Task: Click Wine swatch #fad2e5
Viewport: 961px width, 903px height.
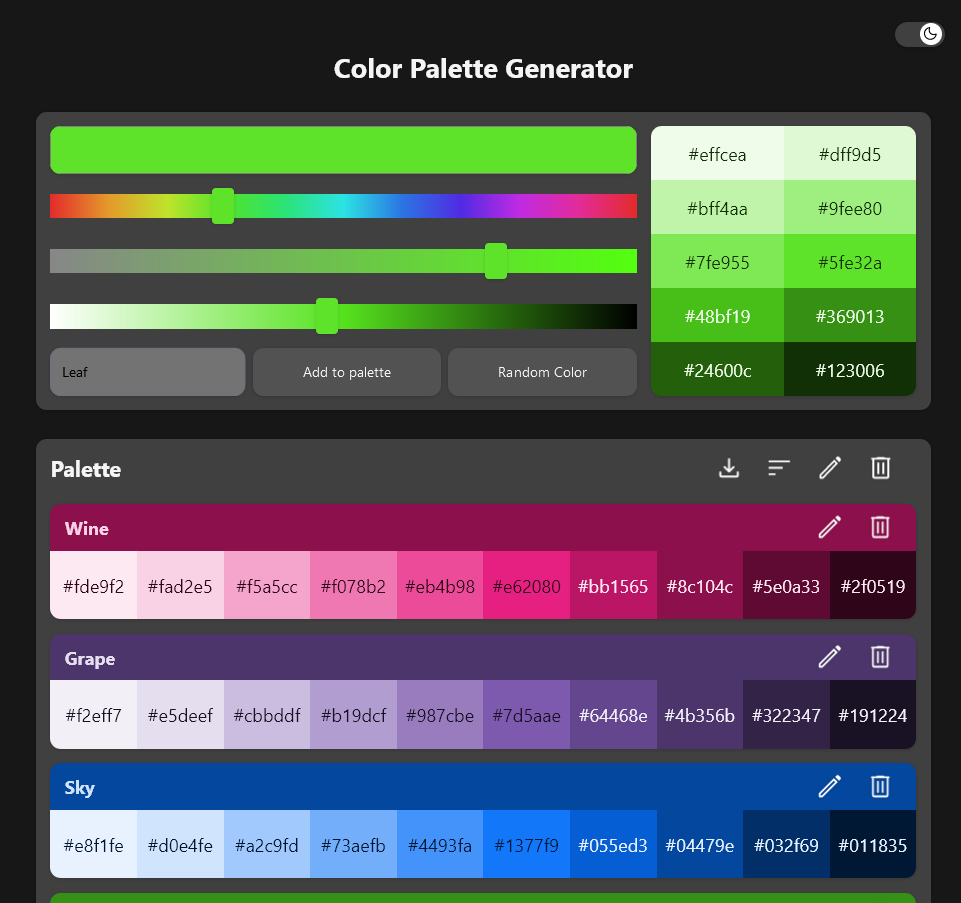Action: (180, 585)
